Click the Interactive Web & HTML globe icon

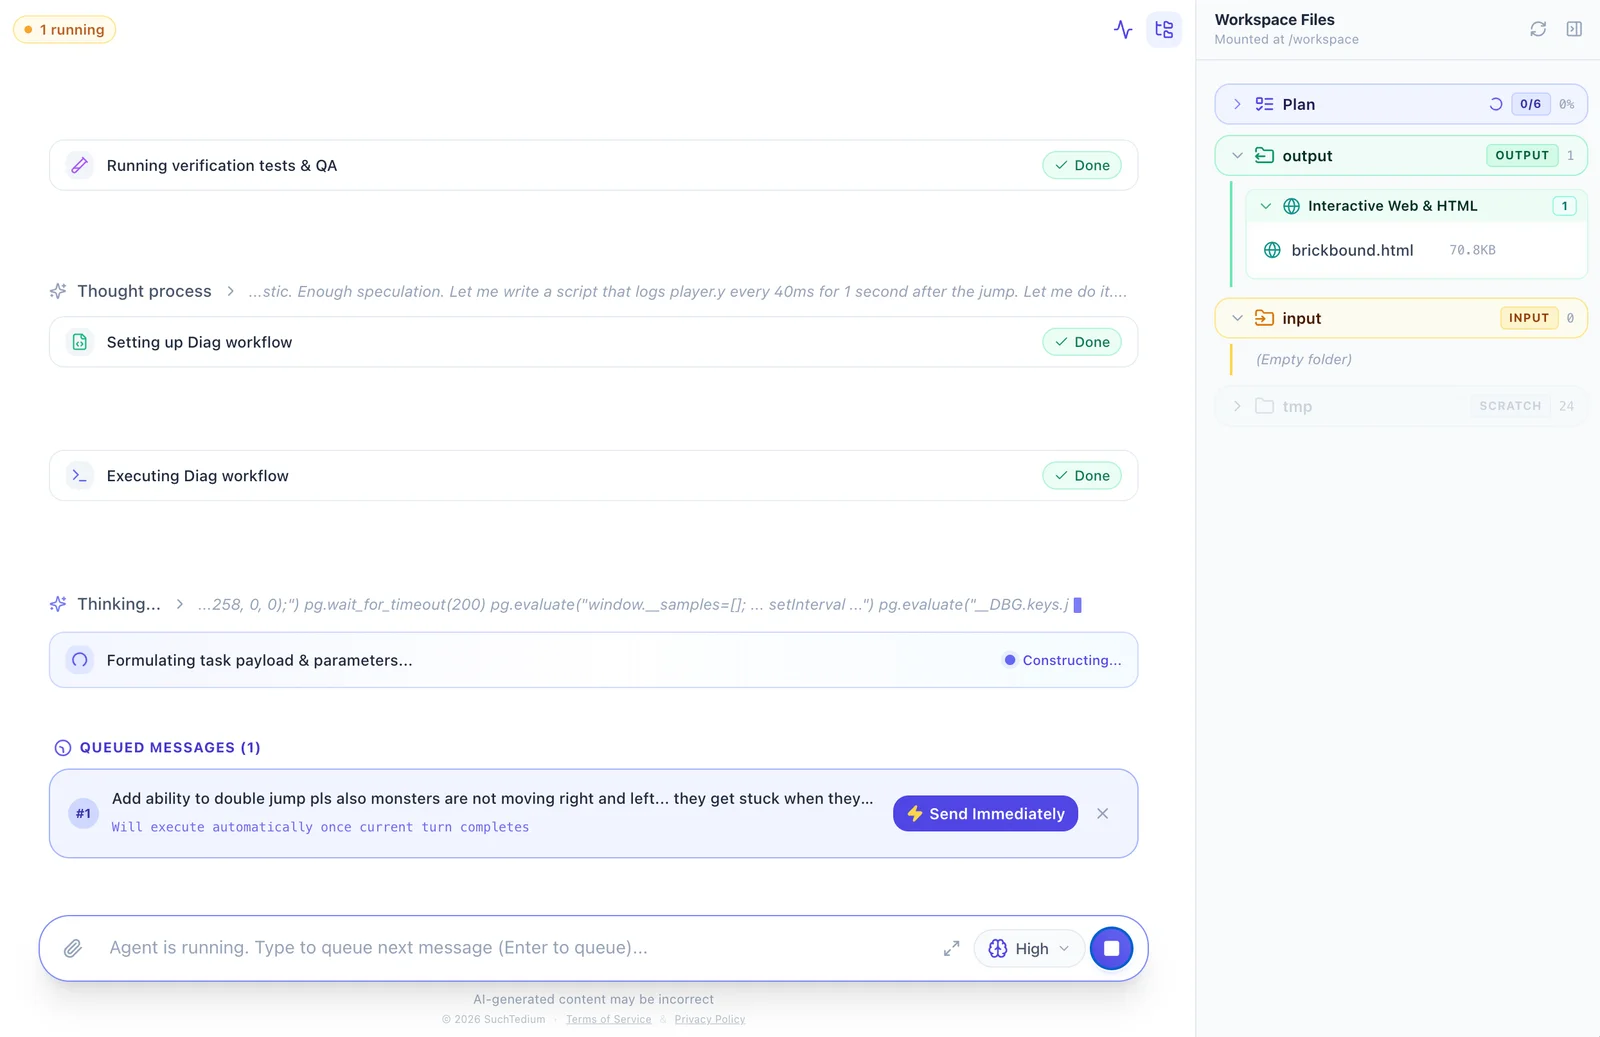(x=1291, y=206)
